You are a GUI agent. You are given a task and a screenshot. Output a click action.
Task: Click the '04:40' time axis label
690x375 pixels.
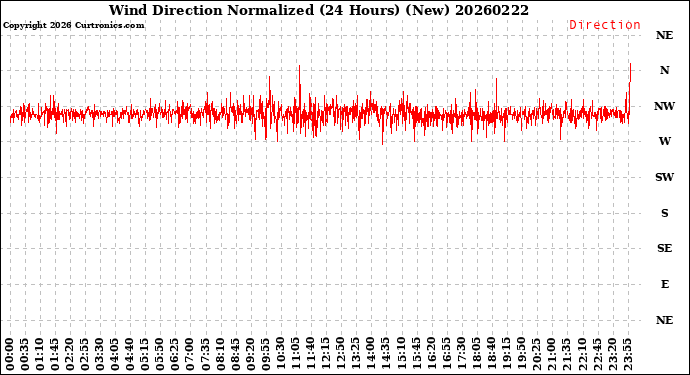pos(130,354)
